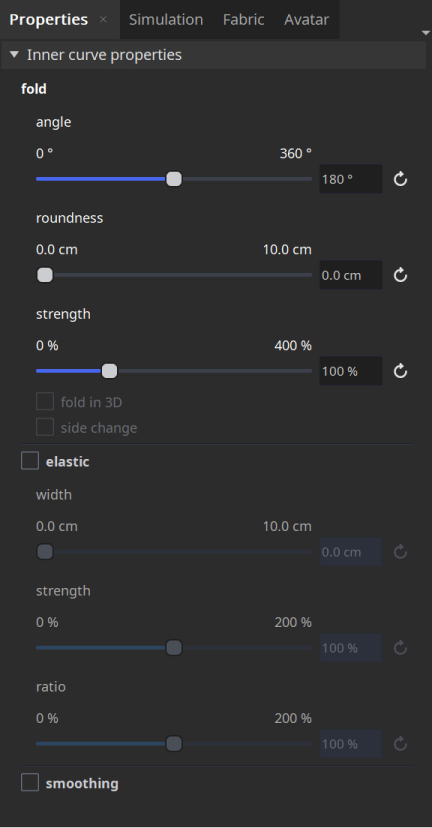Close the Properties tab

[x=104, y=20]
